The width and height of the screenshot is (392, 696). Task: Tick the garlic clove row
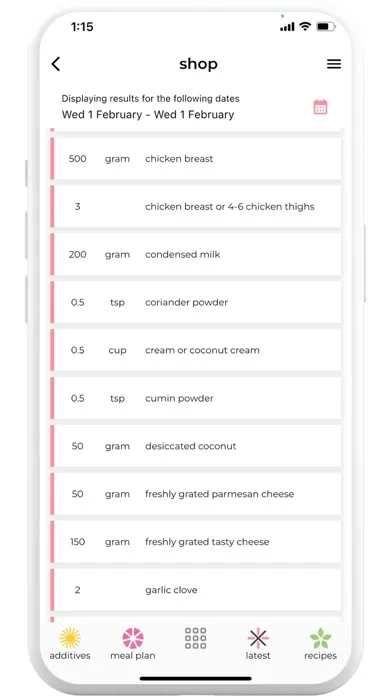tap(195, 590)
